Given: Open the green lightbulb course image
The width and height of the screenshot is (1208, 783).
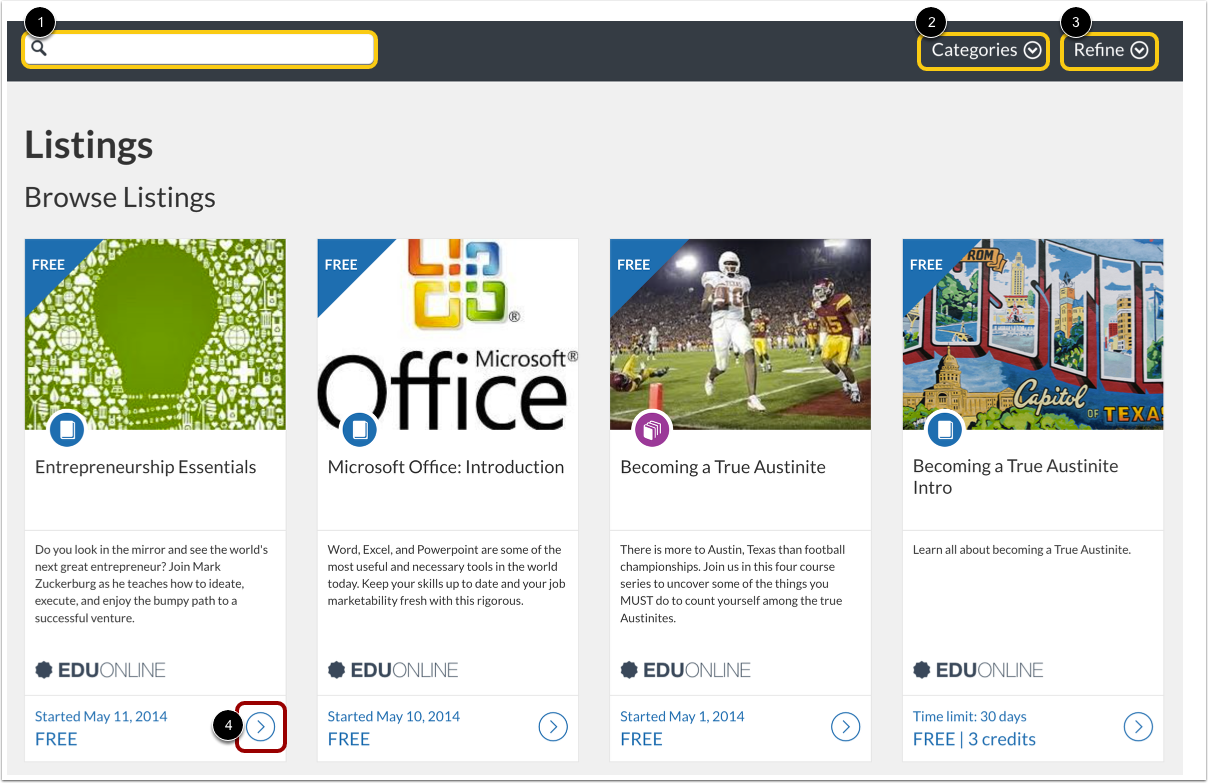Looking at the screenshot, I should click(155, 334).
